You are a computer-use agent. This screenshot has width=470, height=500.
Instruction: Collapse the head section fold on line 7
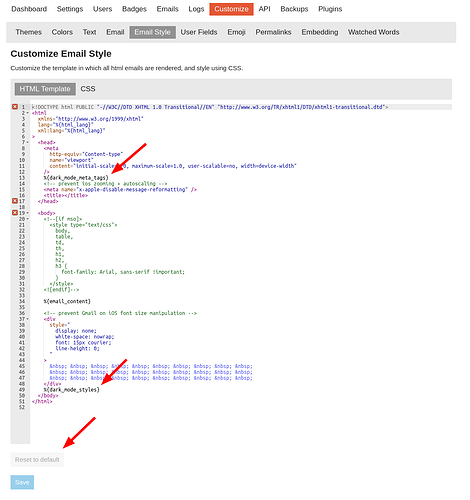click(x=28, y=142)
